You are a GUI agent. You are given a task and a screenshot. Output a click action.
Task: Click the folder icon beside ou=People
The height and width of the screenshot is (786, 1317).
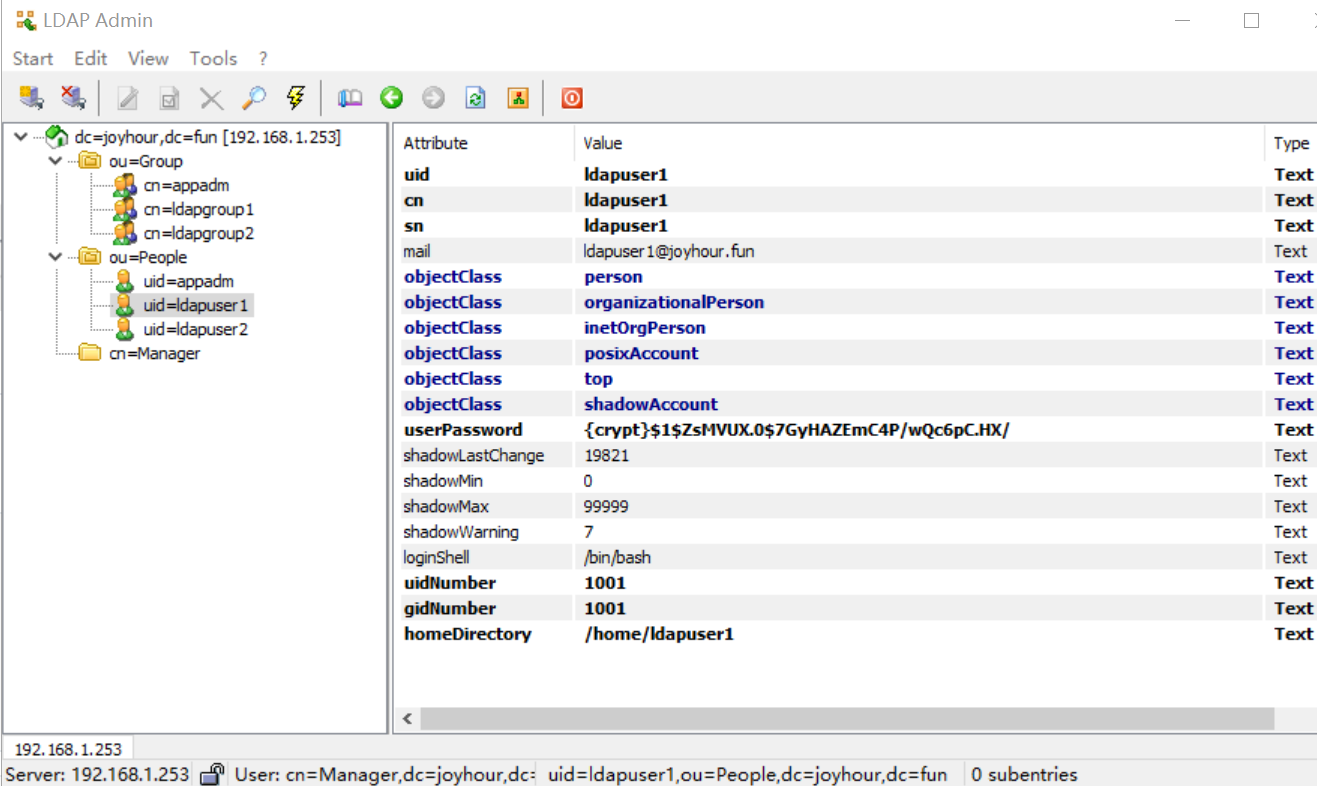tap(90, 257)
